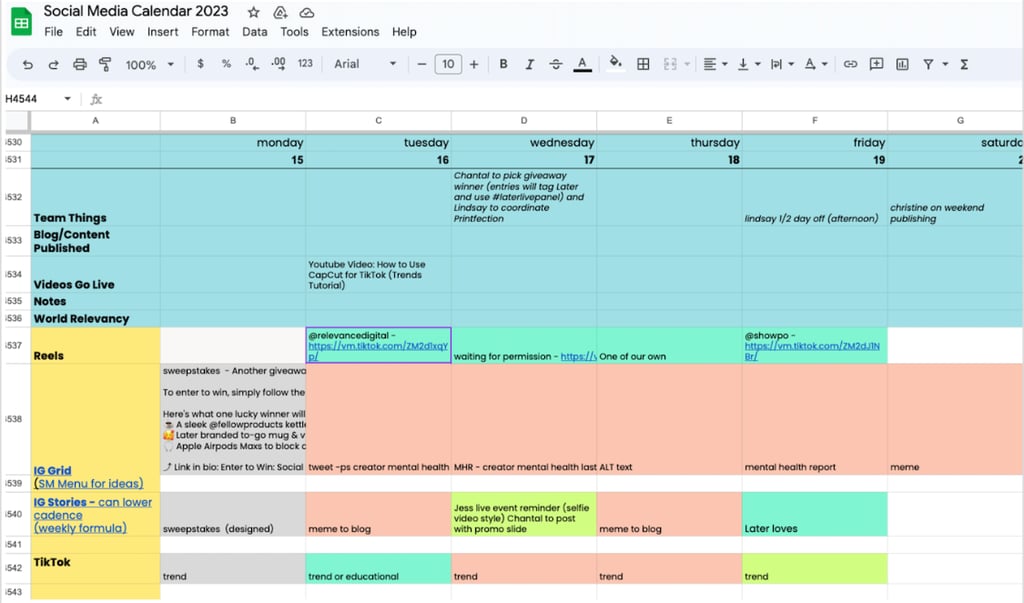Open the text color picker
1024x603 pixels.
pos(582,64)
